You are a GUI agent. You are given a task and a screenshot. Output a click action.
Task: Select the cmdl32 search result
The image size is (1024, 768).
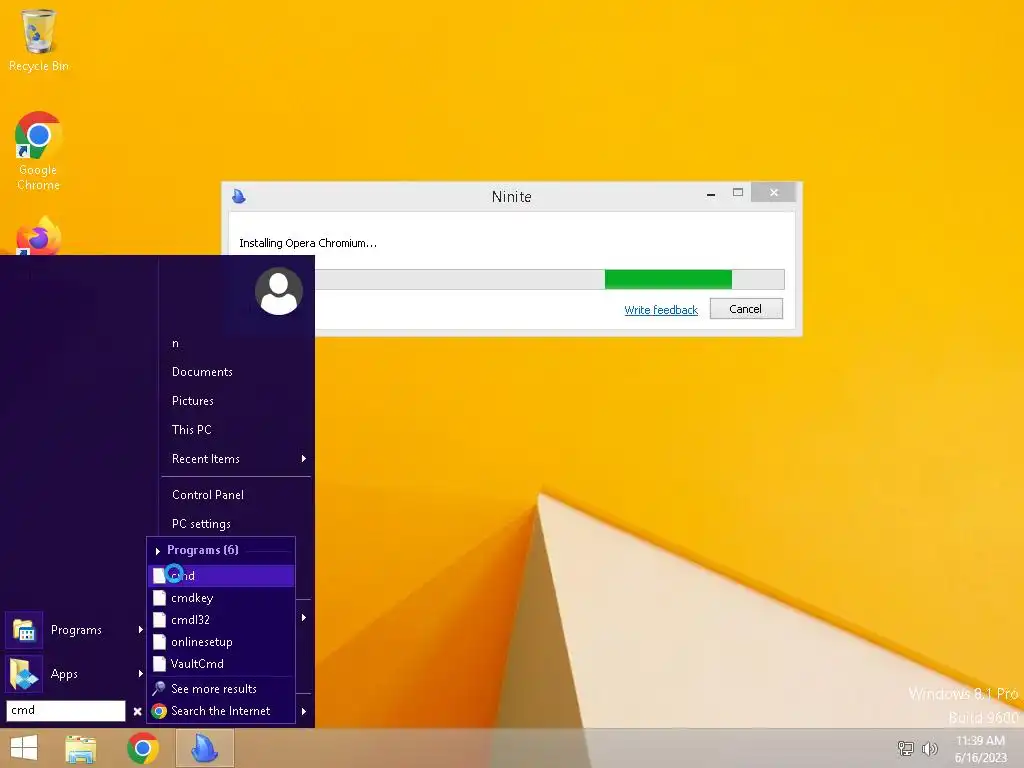pos(221,620)
